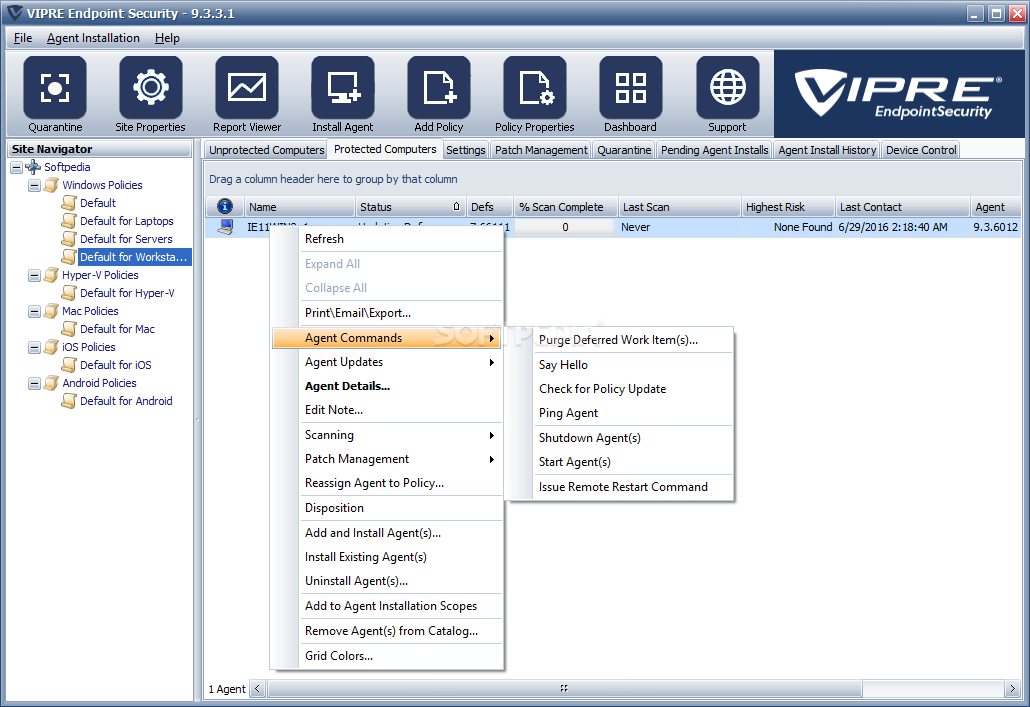The image size is (1030, 707).
Task: Select Default for Worksta... policy node
Action: 133,257
